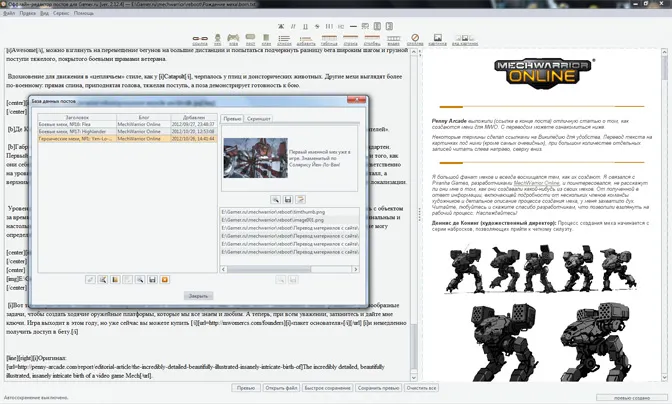Click the orange icon below the posts list

[164, 280]
